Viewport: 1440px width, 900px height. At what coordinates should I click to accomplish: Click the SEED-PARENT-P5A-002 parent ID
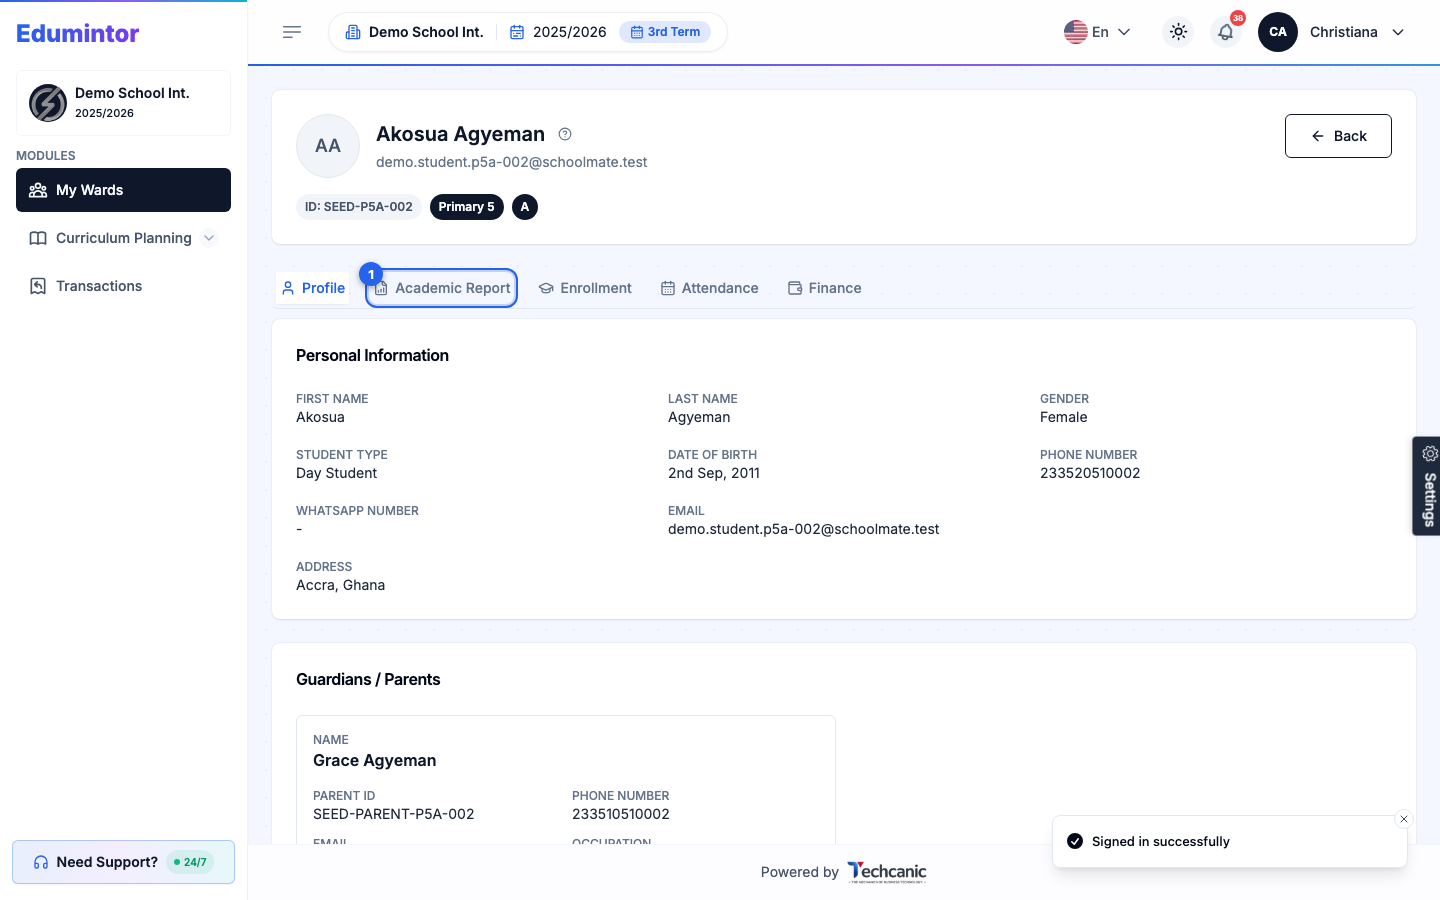pos(394,814)
